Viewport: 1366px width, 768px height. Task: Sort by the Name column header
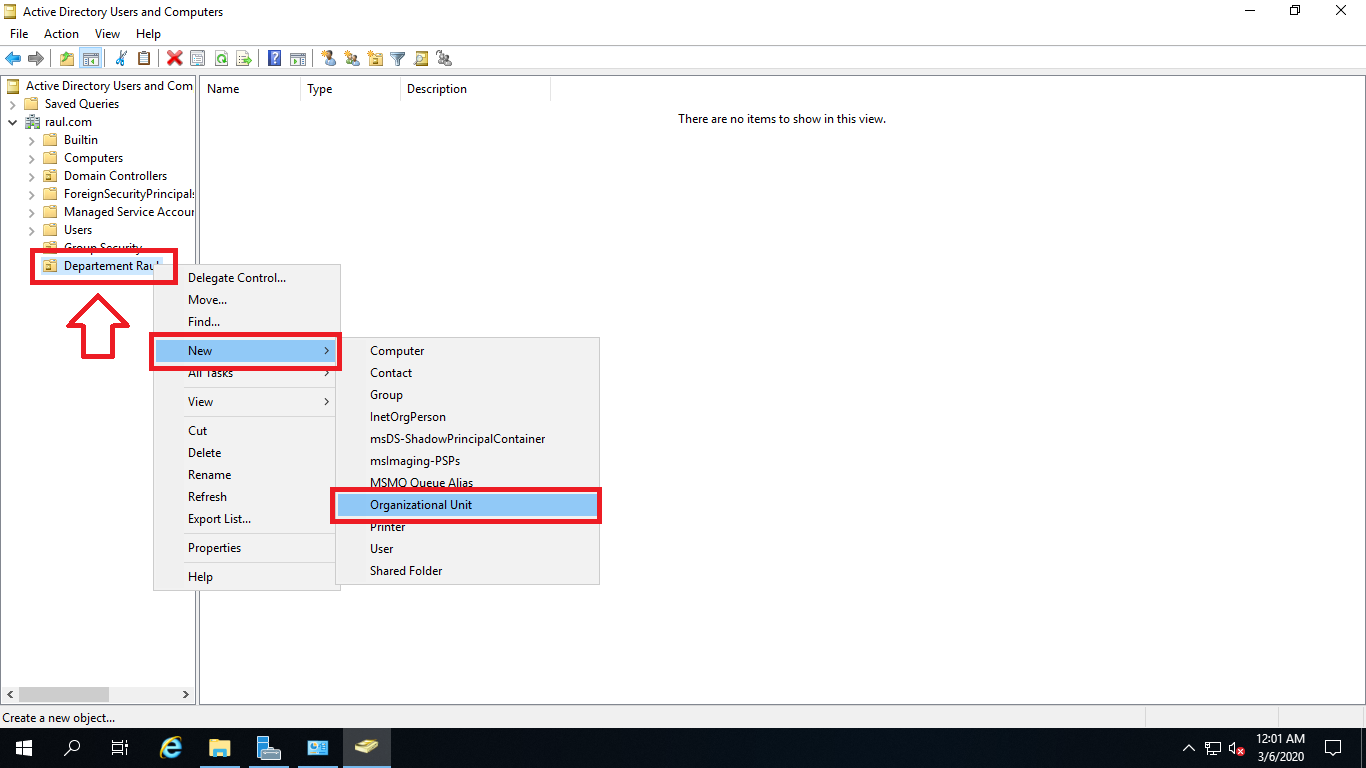tap(221, 88)
